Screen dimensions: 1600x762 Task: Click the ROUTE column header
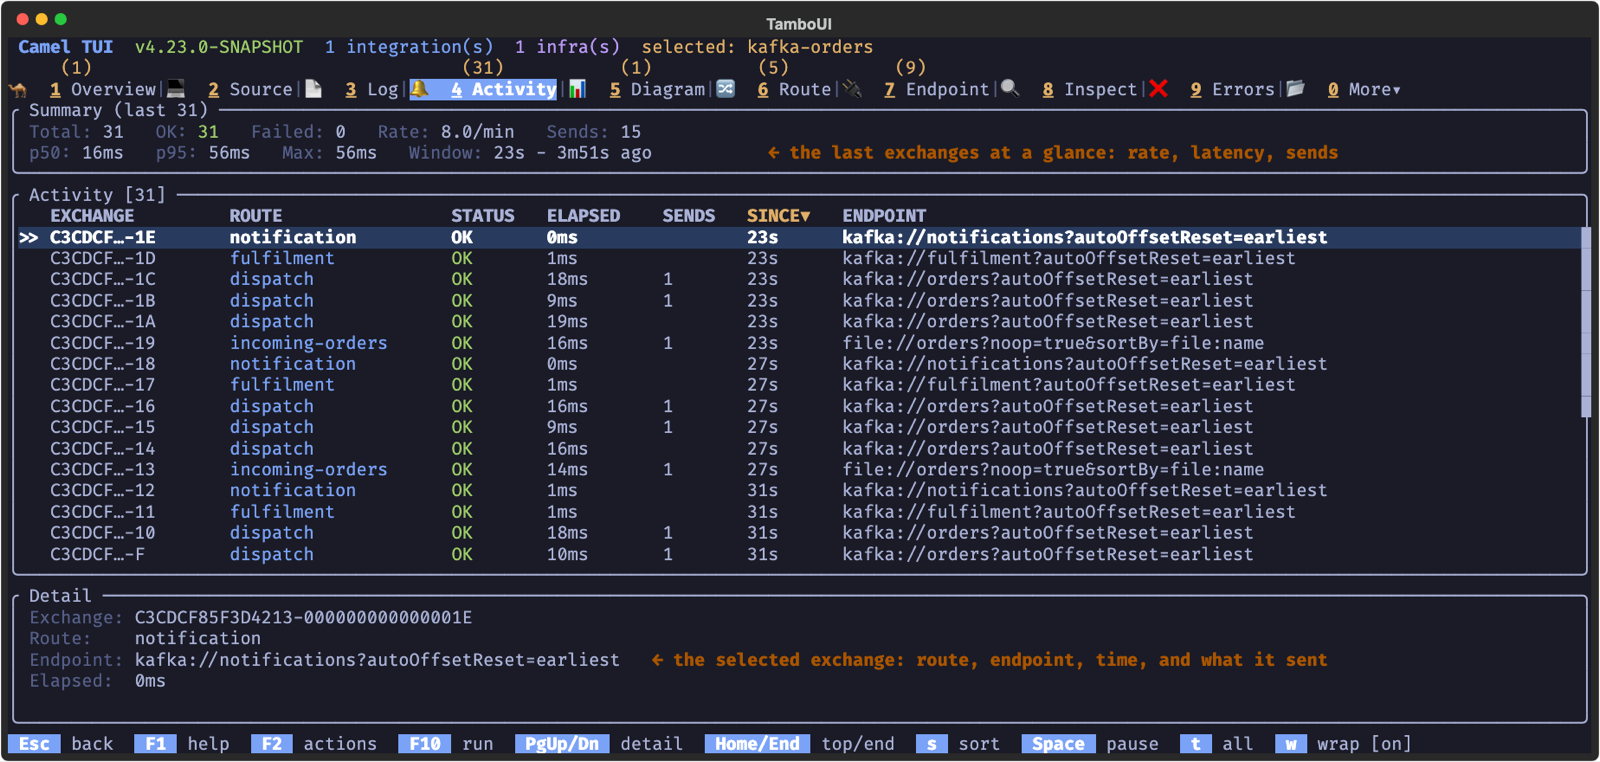coord(256,216)
